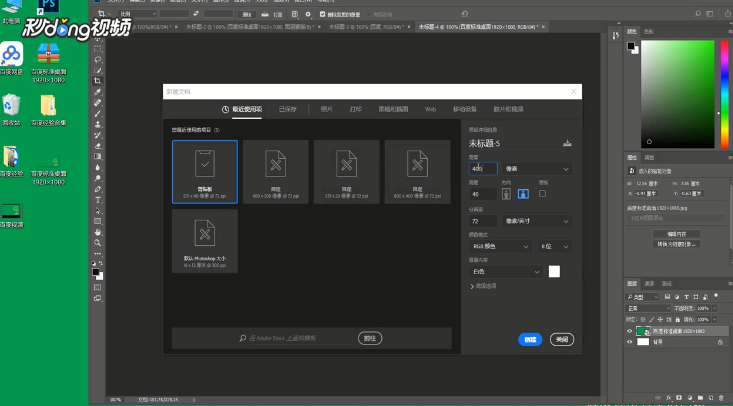This screenshot has height=406, width=733.
Task: Click the Change Screen Mode icon
Action: point(98,298)
